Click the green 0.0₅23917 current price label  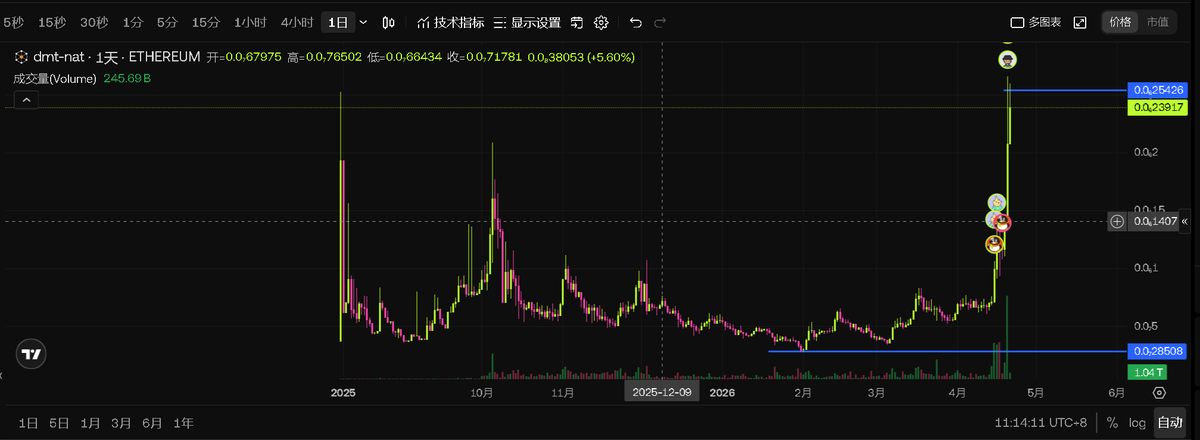click(1158, 107)
